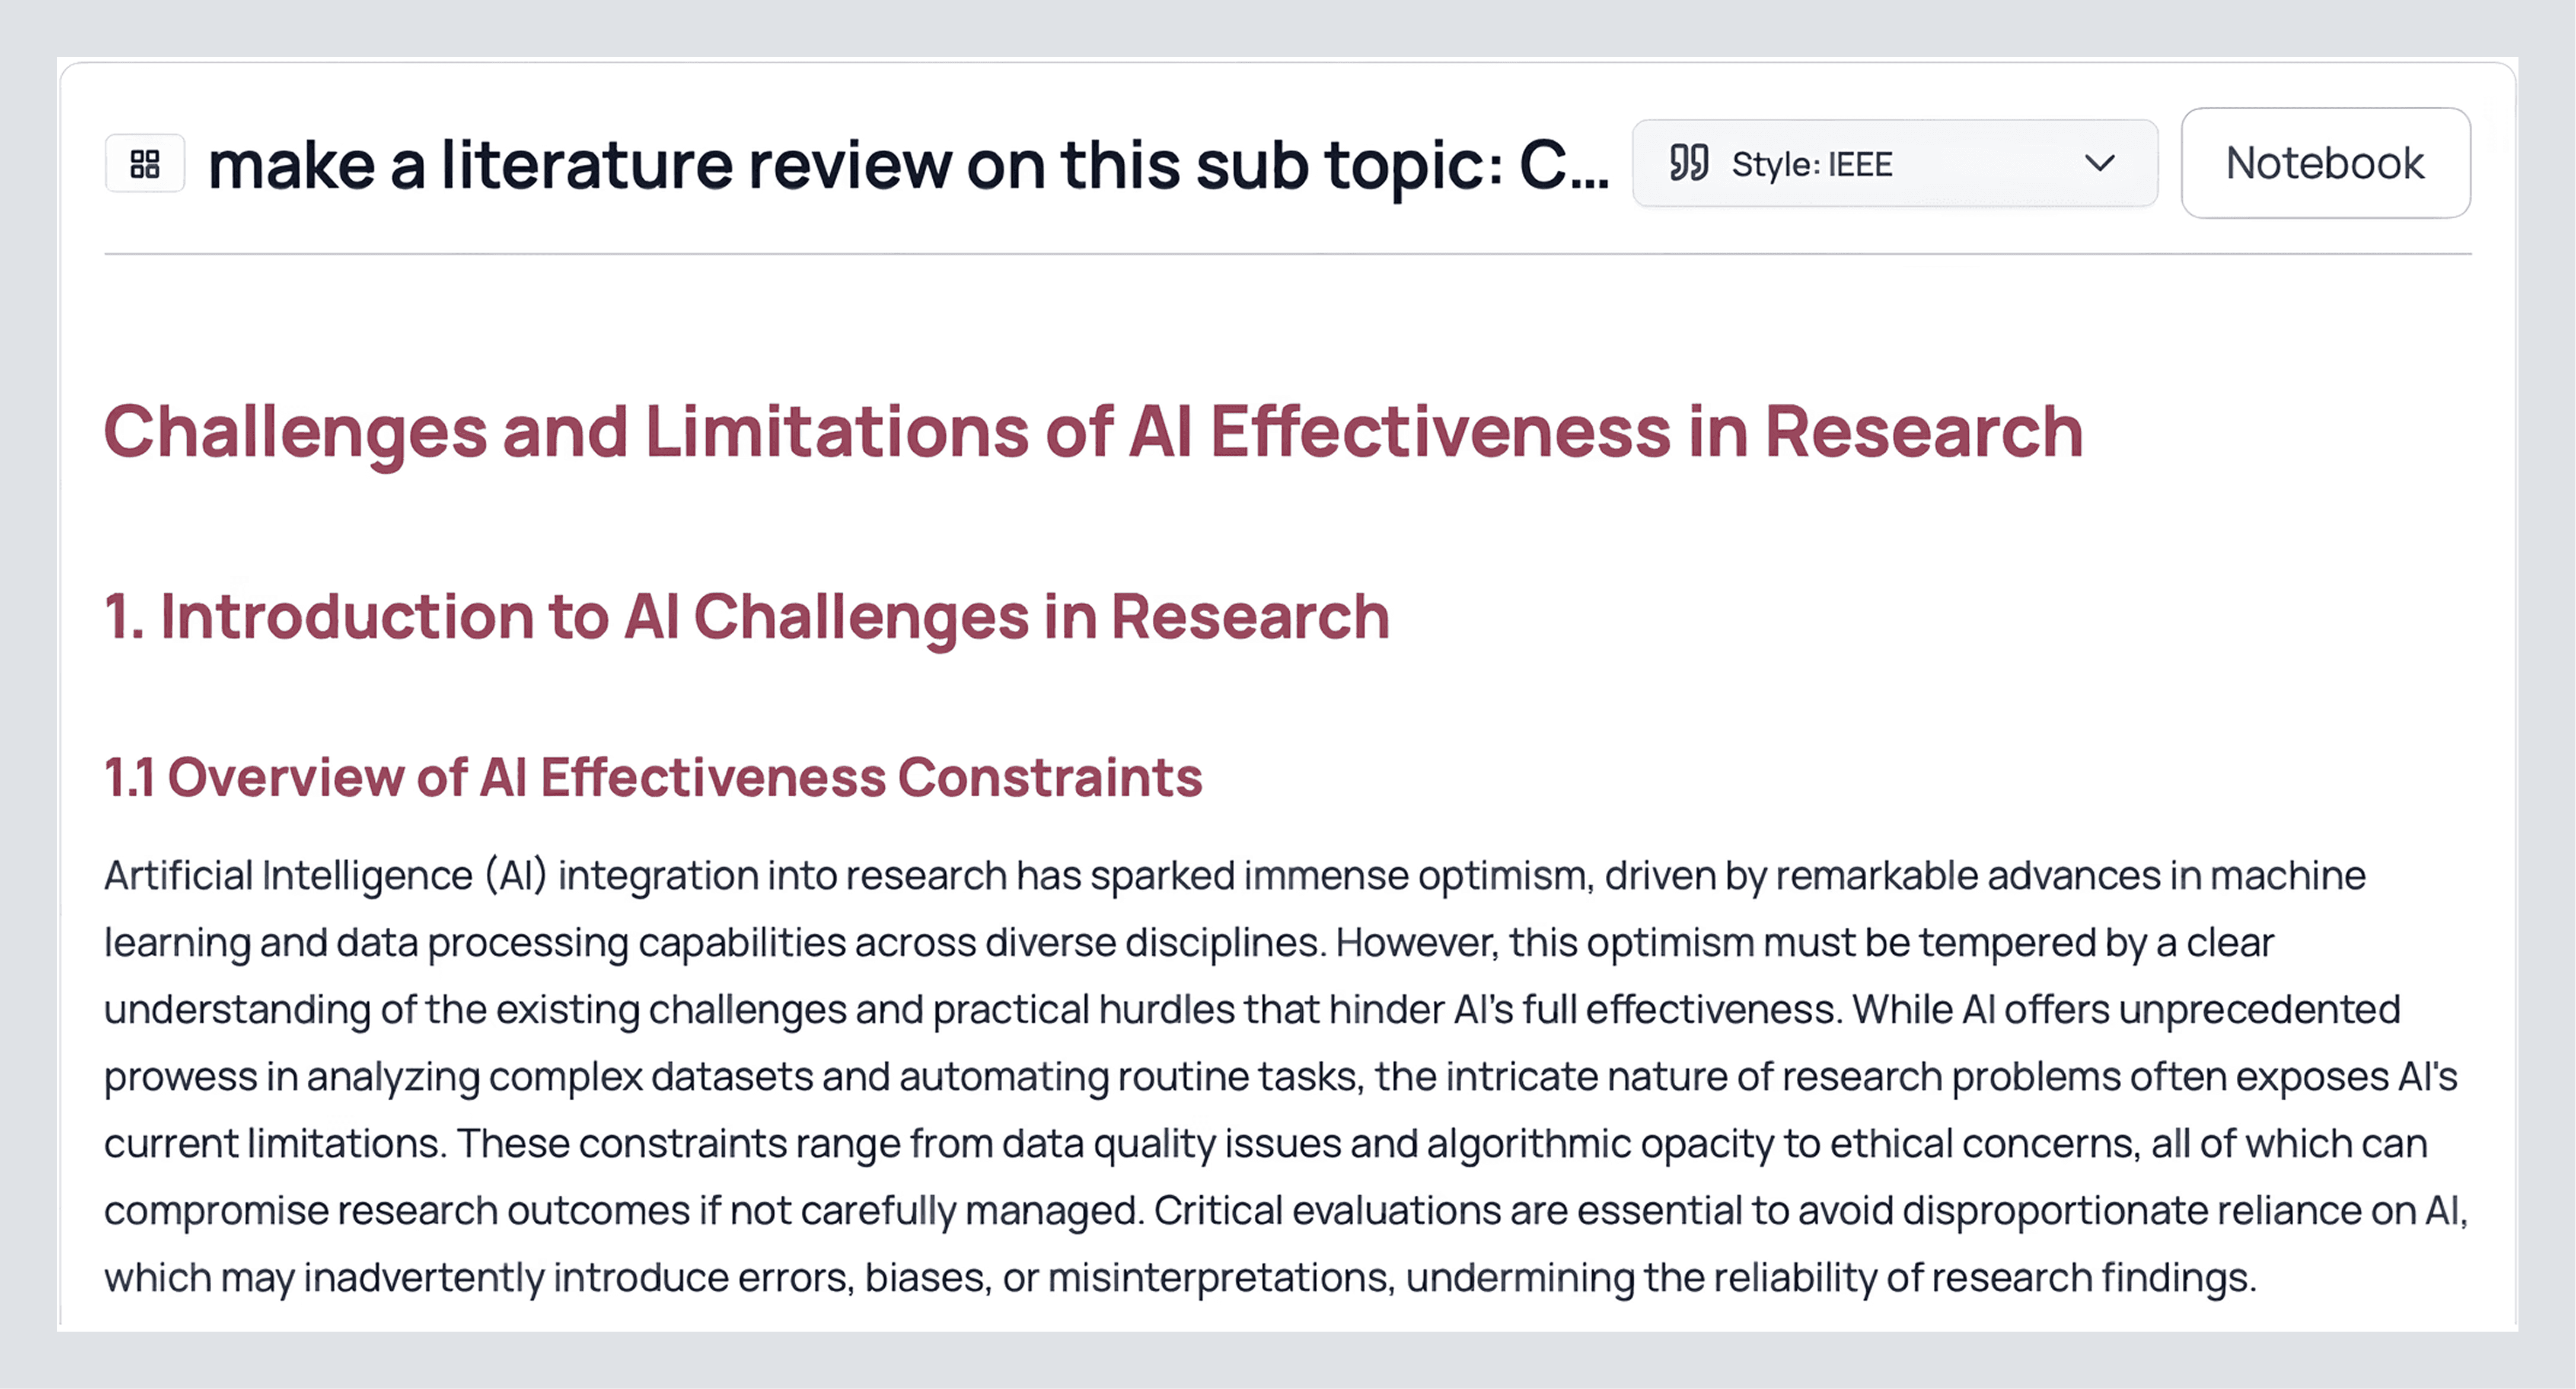The height and width of the screenshot is (1389, 2576).
Task: Click the 'Challenges and Limitations of AI Effectiveness' heading
Action: tap(1093, 432)
